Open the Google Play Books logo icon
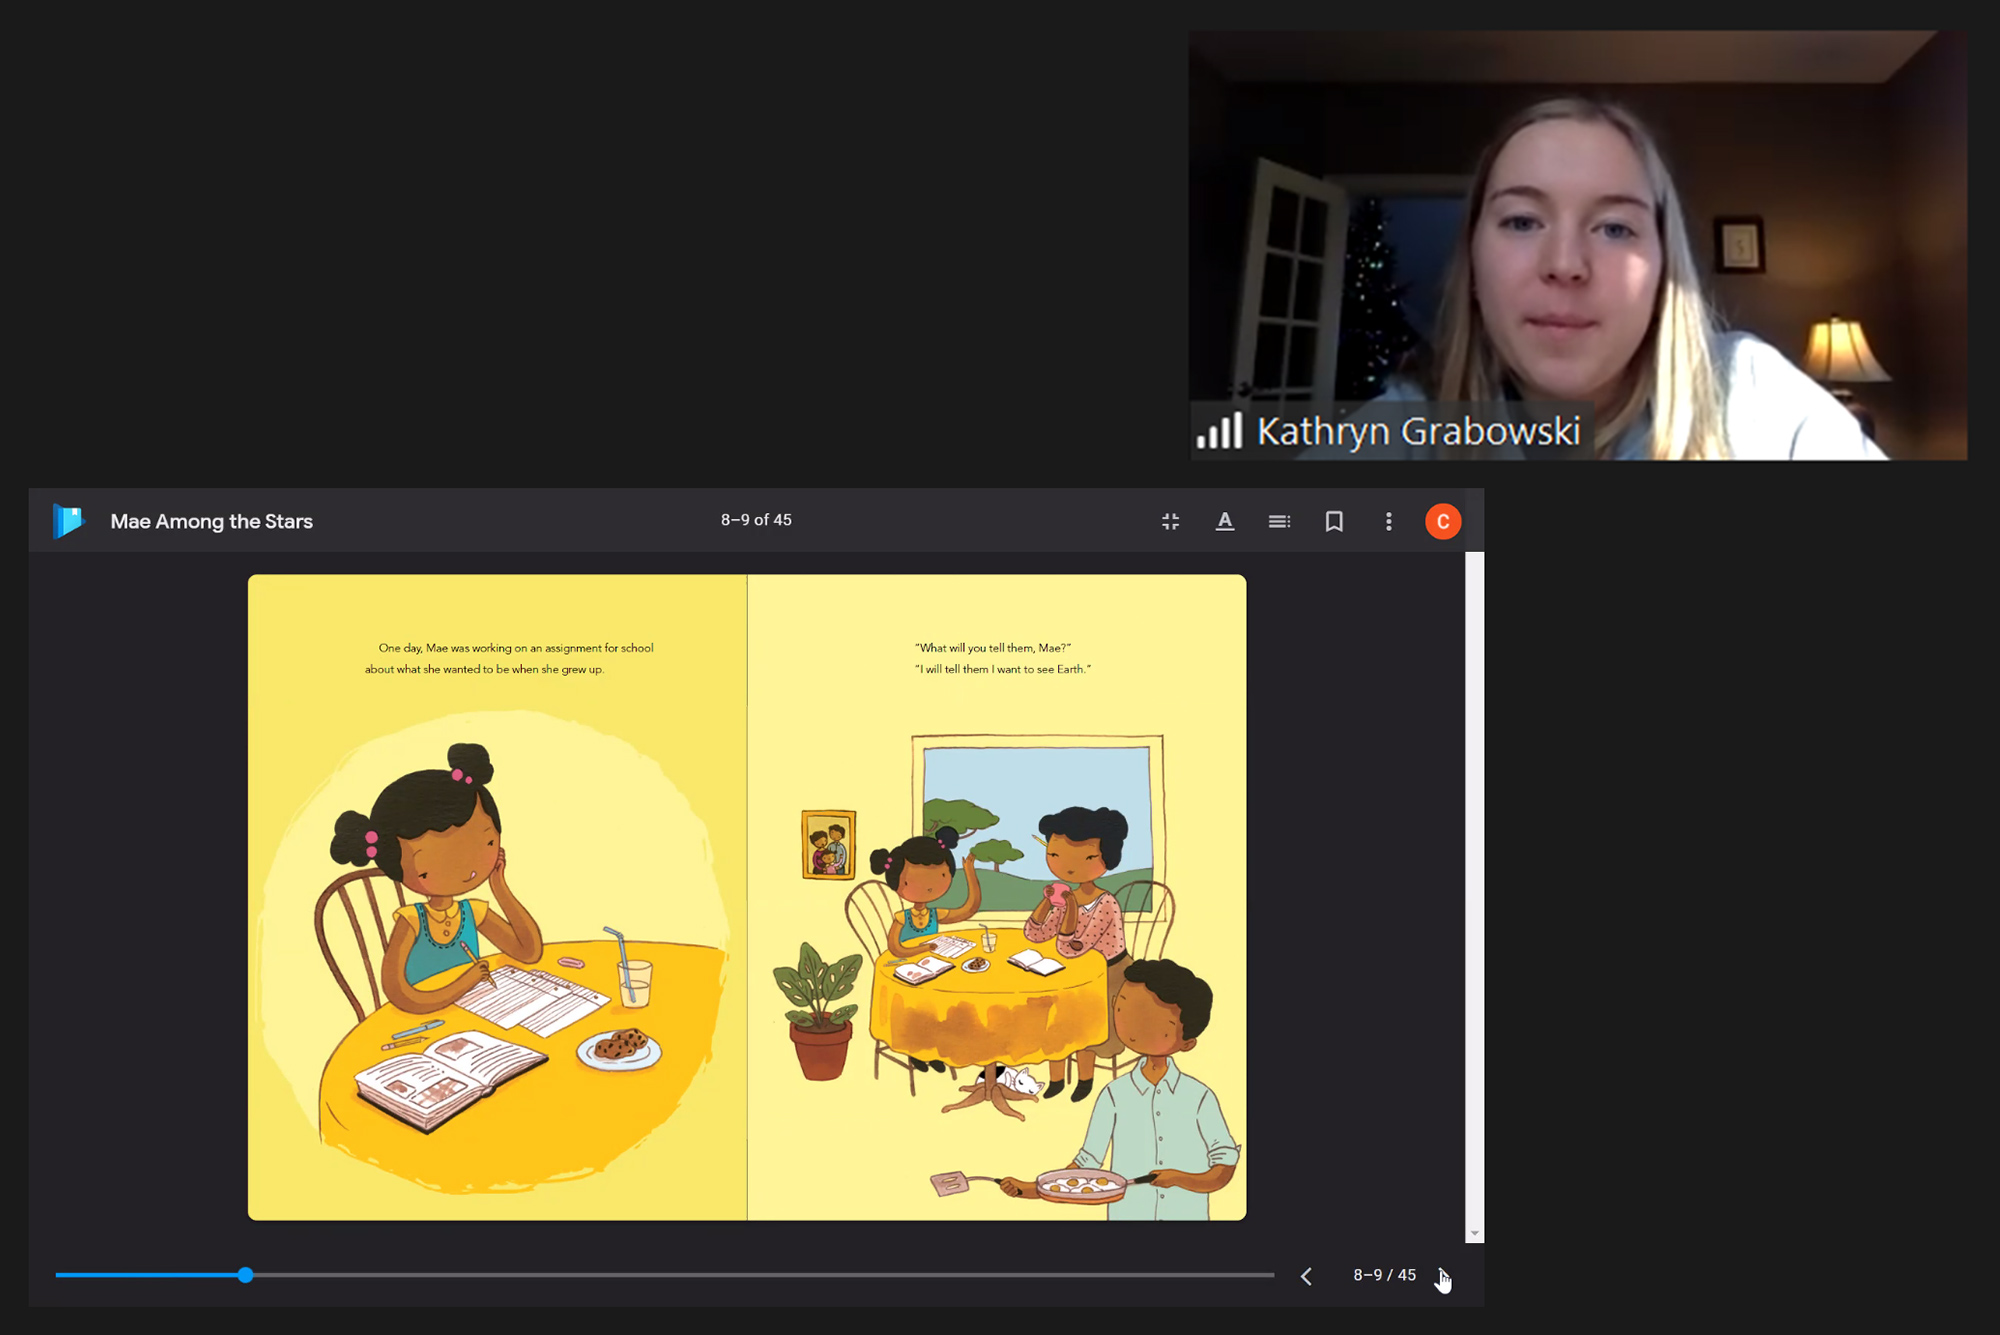This screenshot has height=1335, width=2000. (67, 521)
